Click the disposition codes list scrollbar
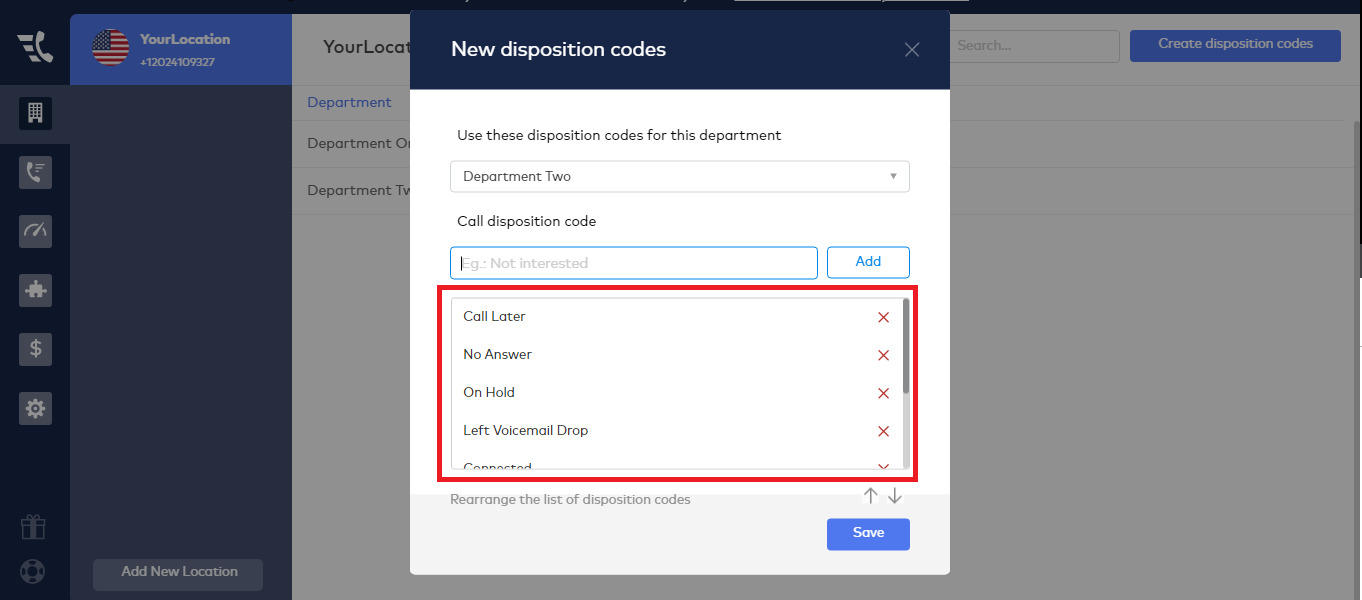Screen dimensions: 1362x600 (x=906, y=346)
